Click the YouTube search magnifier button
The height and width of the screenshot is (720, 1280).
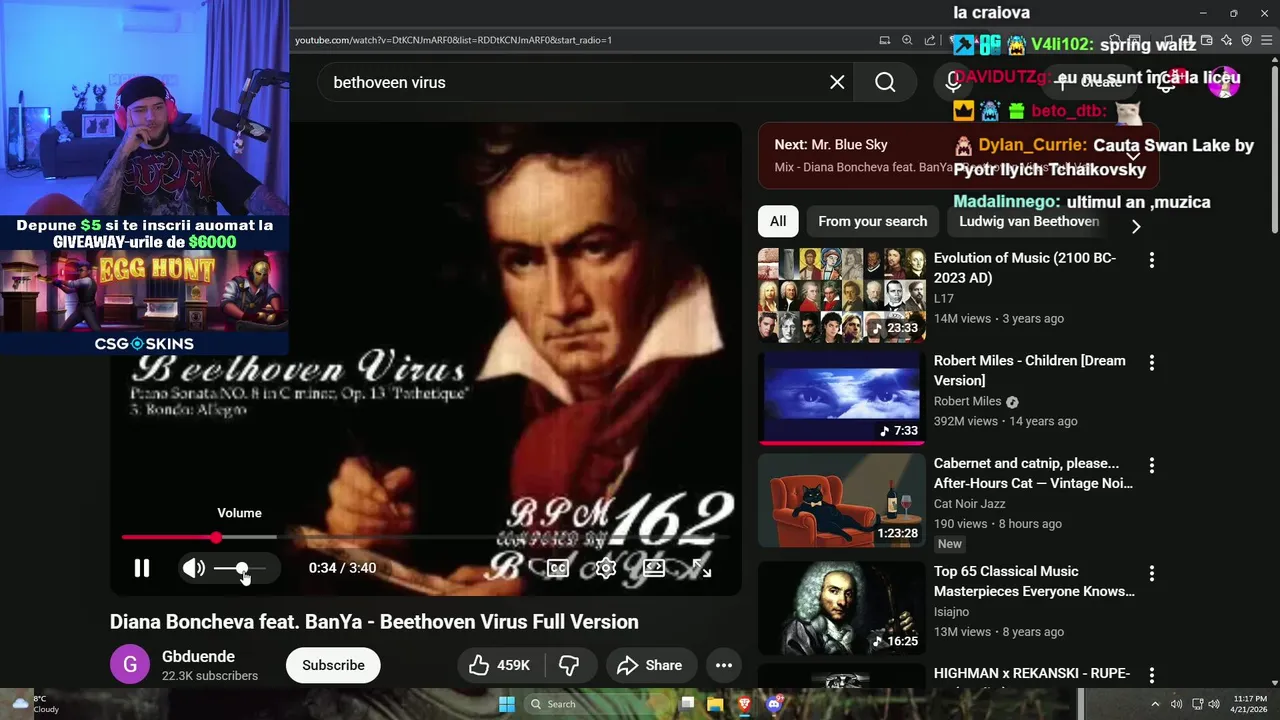885,82
